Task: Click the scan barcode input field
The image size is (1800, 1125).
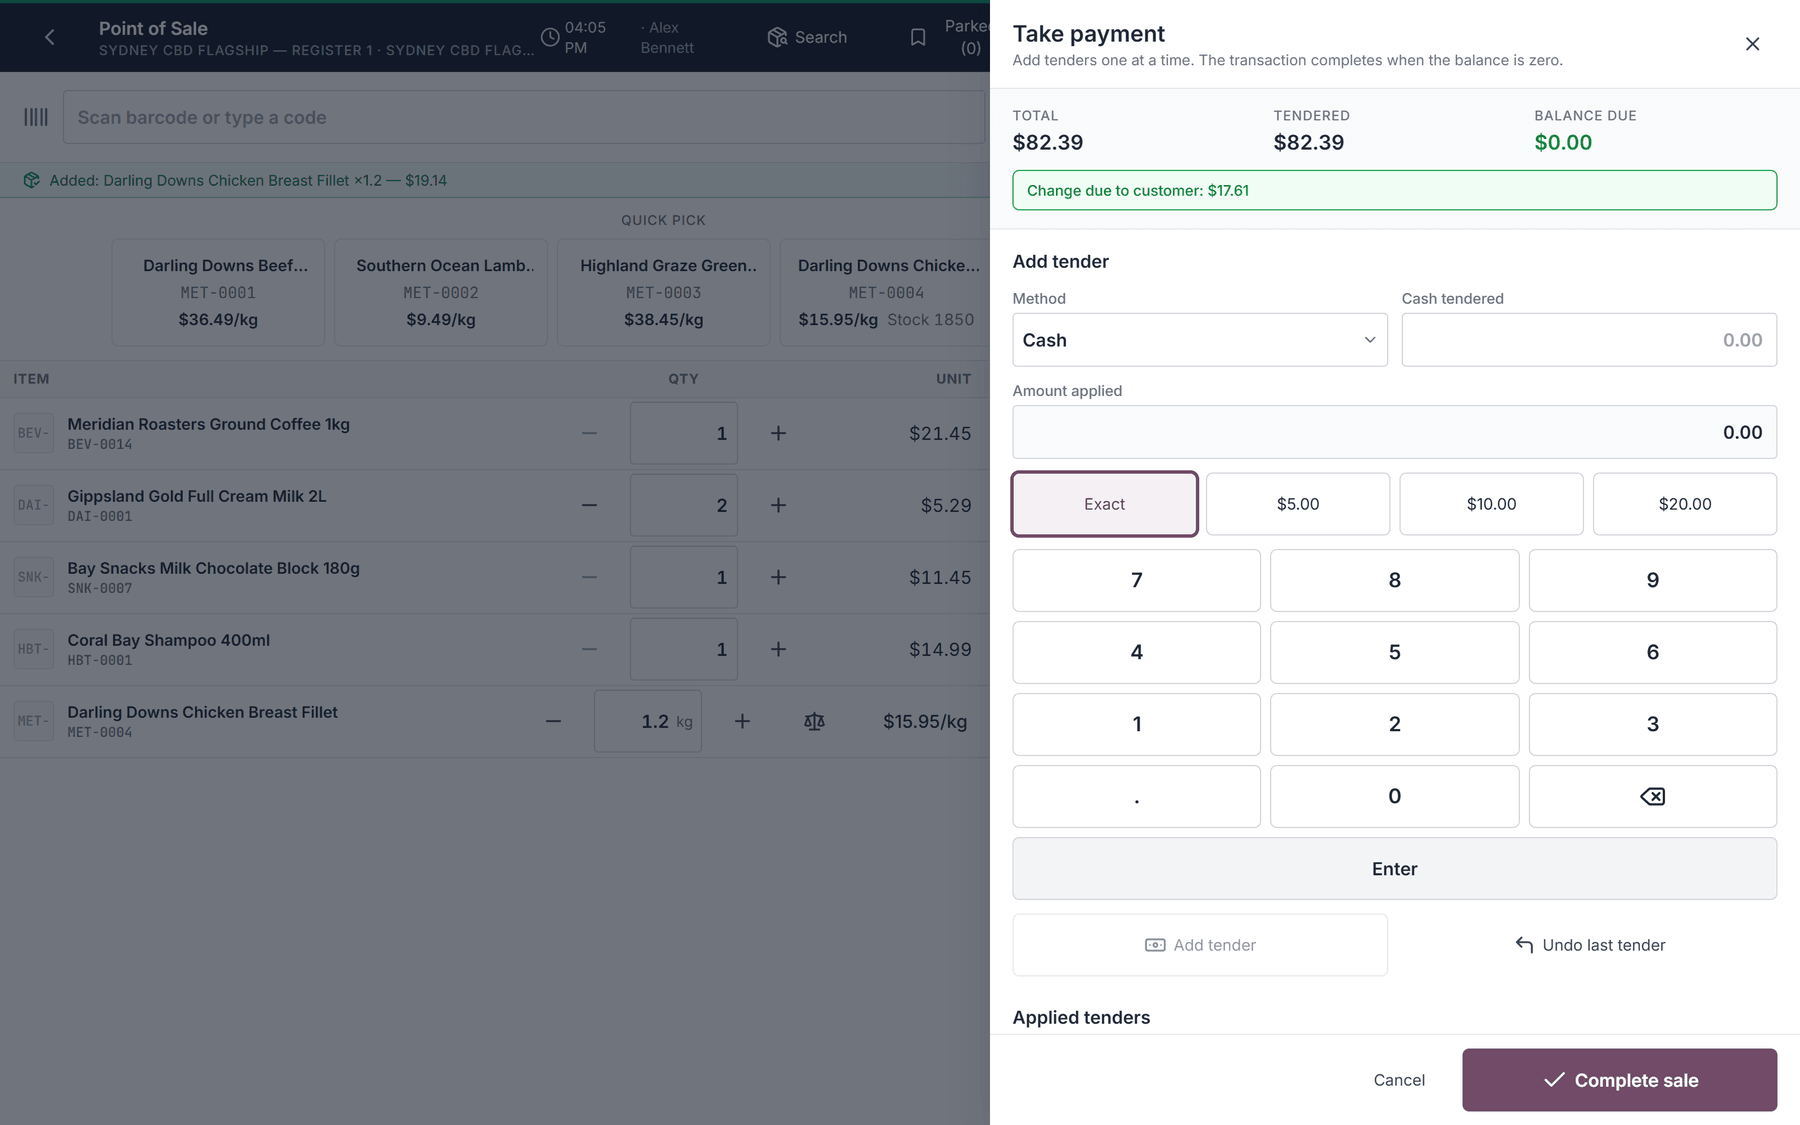Action: tap(524, 117)
